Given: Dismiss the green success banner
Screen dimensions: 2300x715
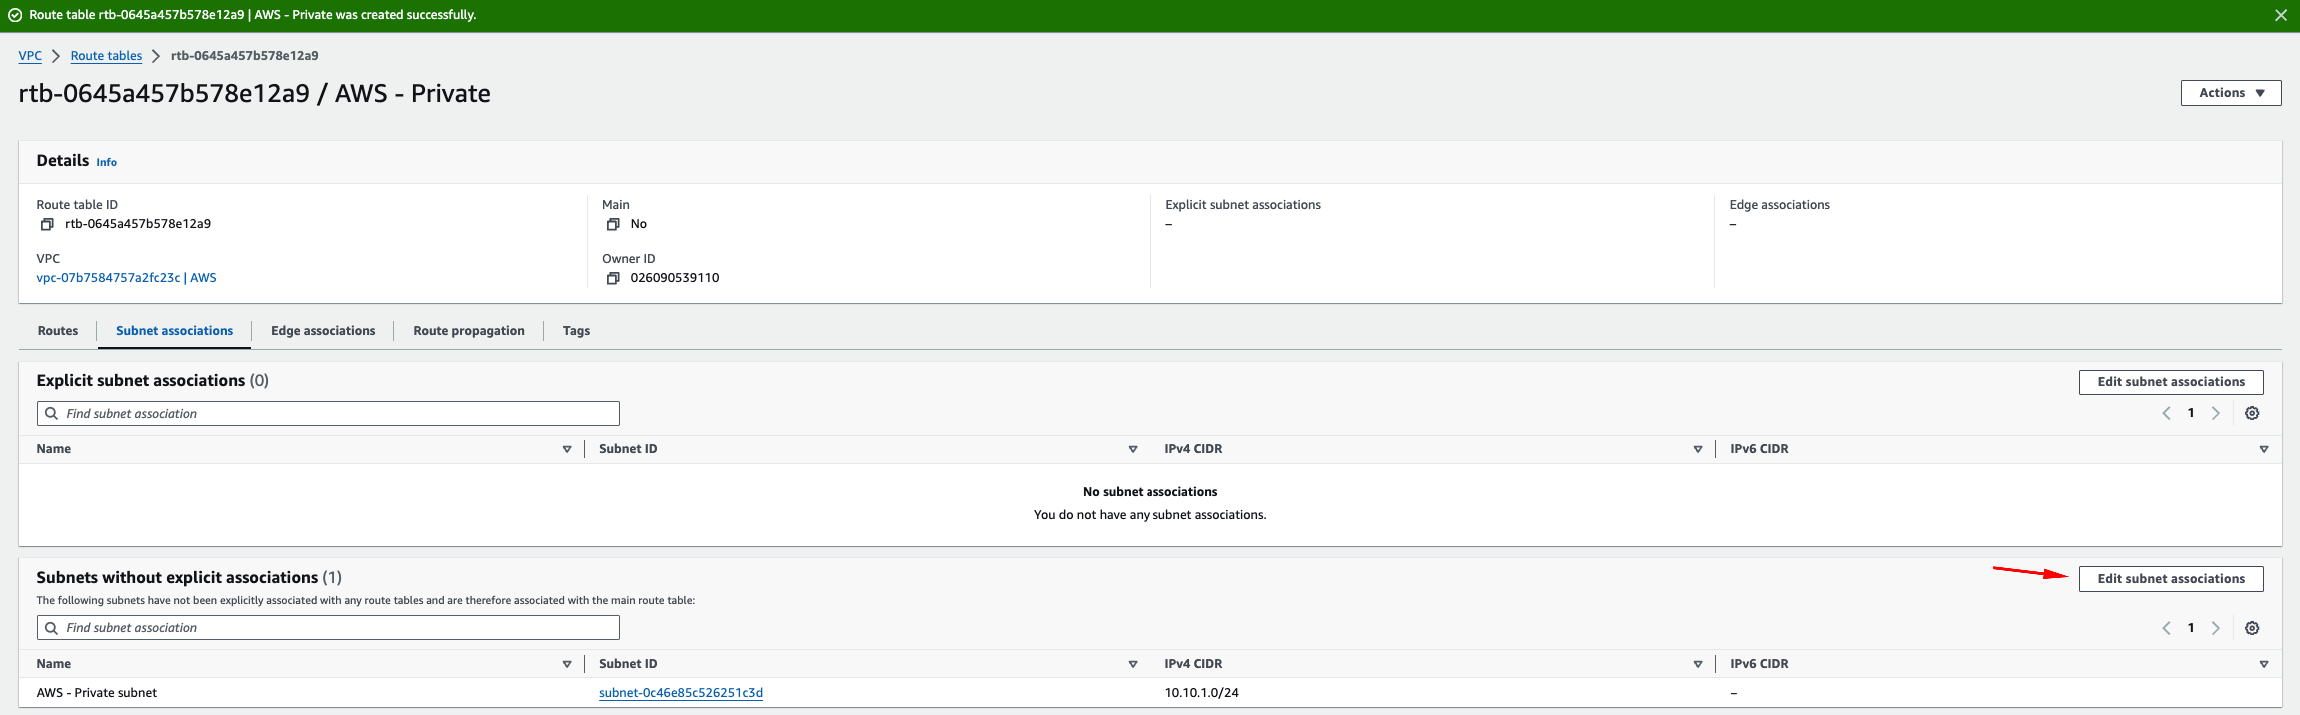Looking at the screenshot, I should click(x=2281, y=15).
